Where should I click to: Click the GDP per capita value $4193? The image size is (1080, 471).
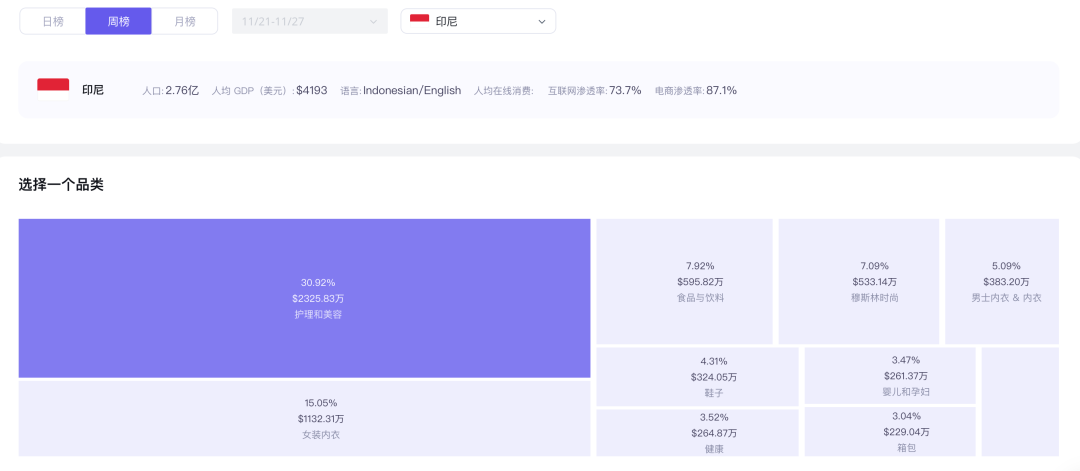coord(311,90)
